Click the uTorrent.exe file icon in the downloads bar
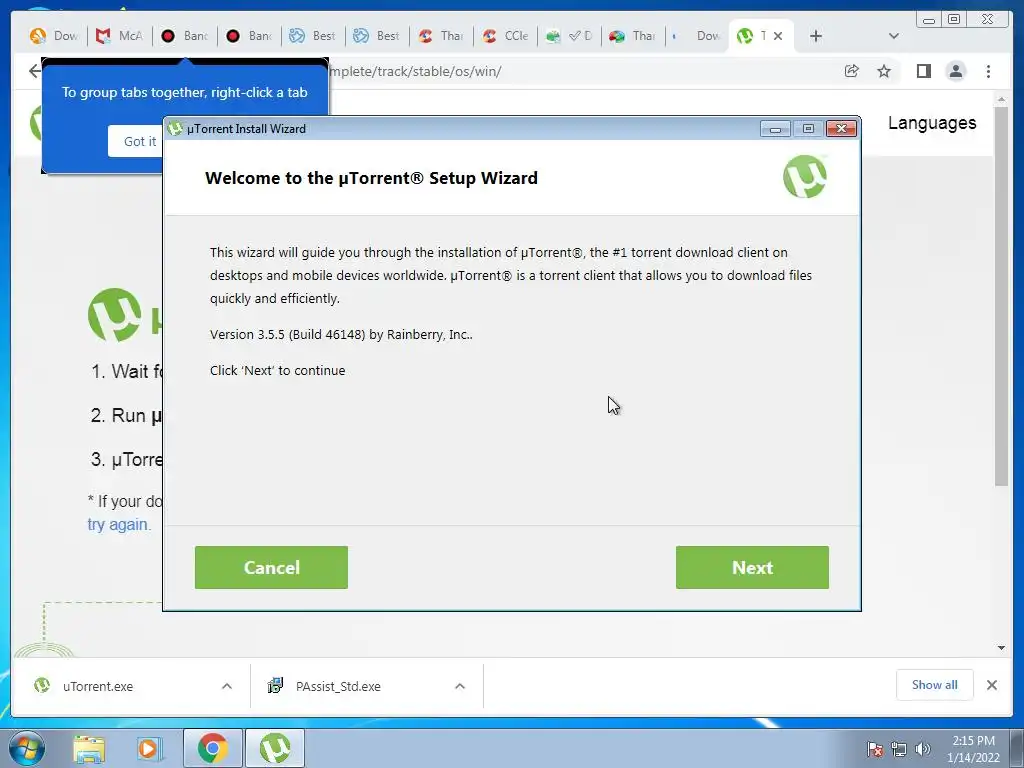The image size is (1024, 768). tap(42, 685)
